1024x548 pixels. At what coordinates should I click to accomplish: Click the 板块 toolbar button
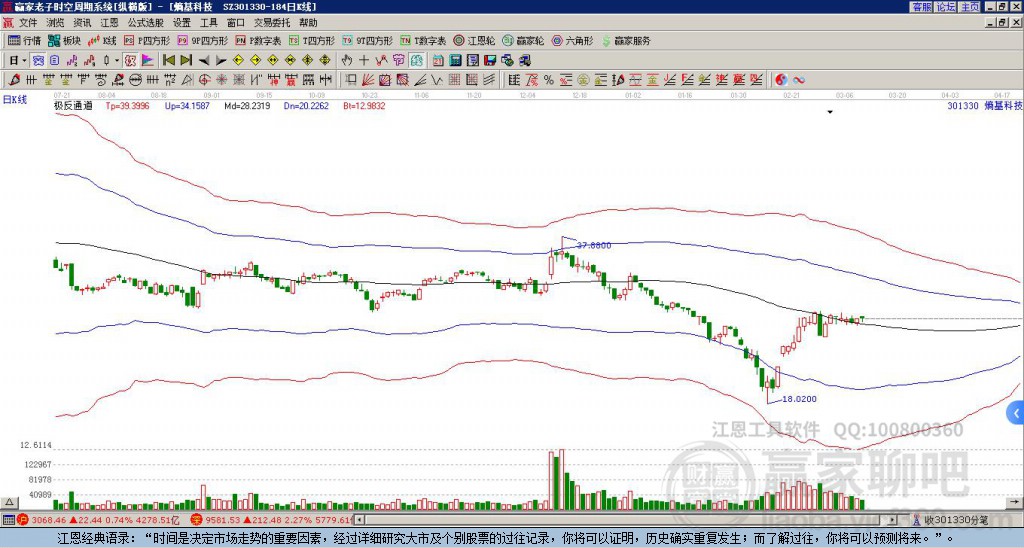[64, 40]
